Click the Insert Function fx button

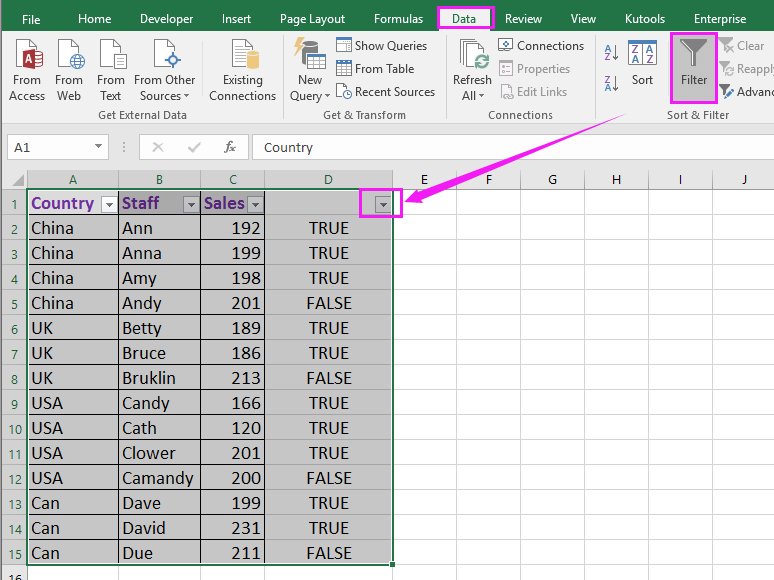pyautogui.click(x=229, y=147)
